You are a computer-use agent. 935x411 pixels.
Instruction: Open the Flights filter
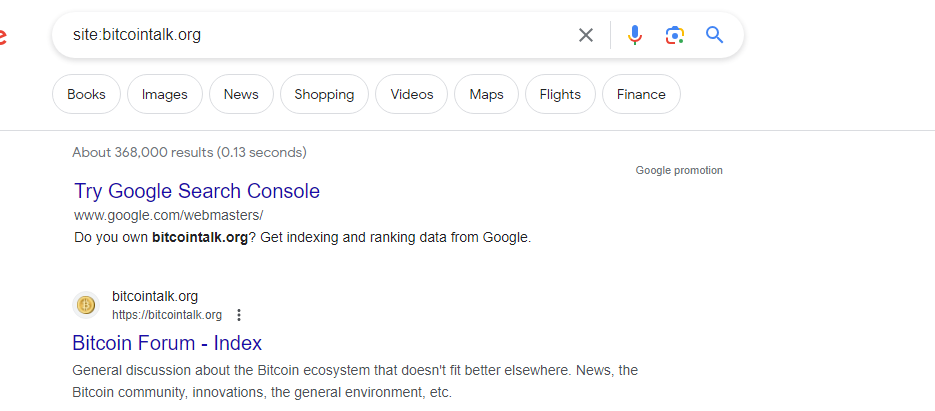[560, 94]
